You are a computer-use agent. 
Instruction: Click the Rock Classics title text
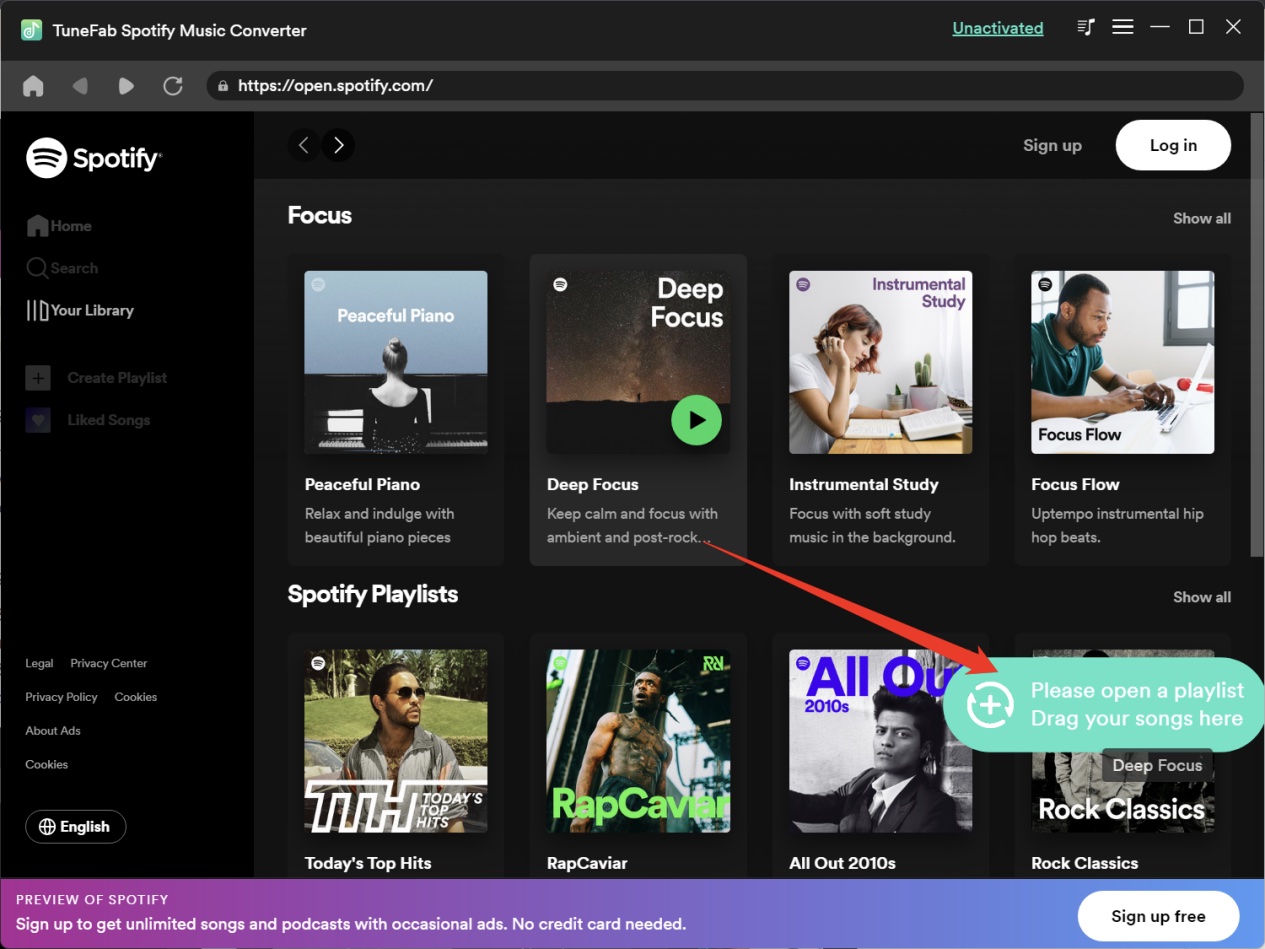point(1085,863)
